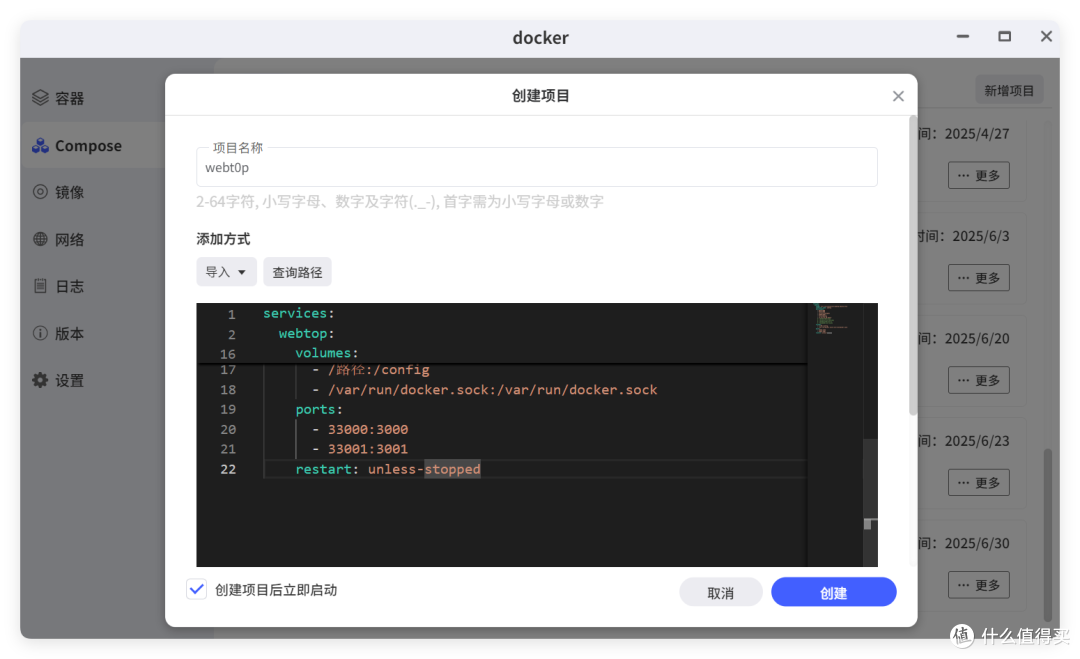Open the 设置 settings gear icon
1080x659 pixels.
40,380
